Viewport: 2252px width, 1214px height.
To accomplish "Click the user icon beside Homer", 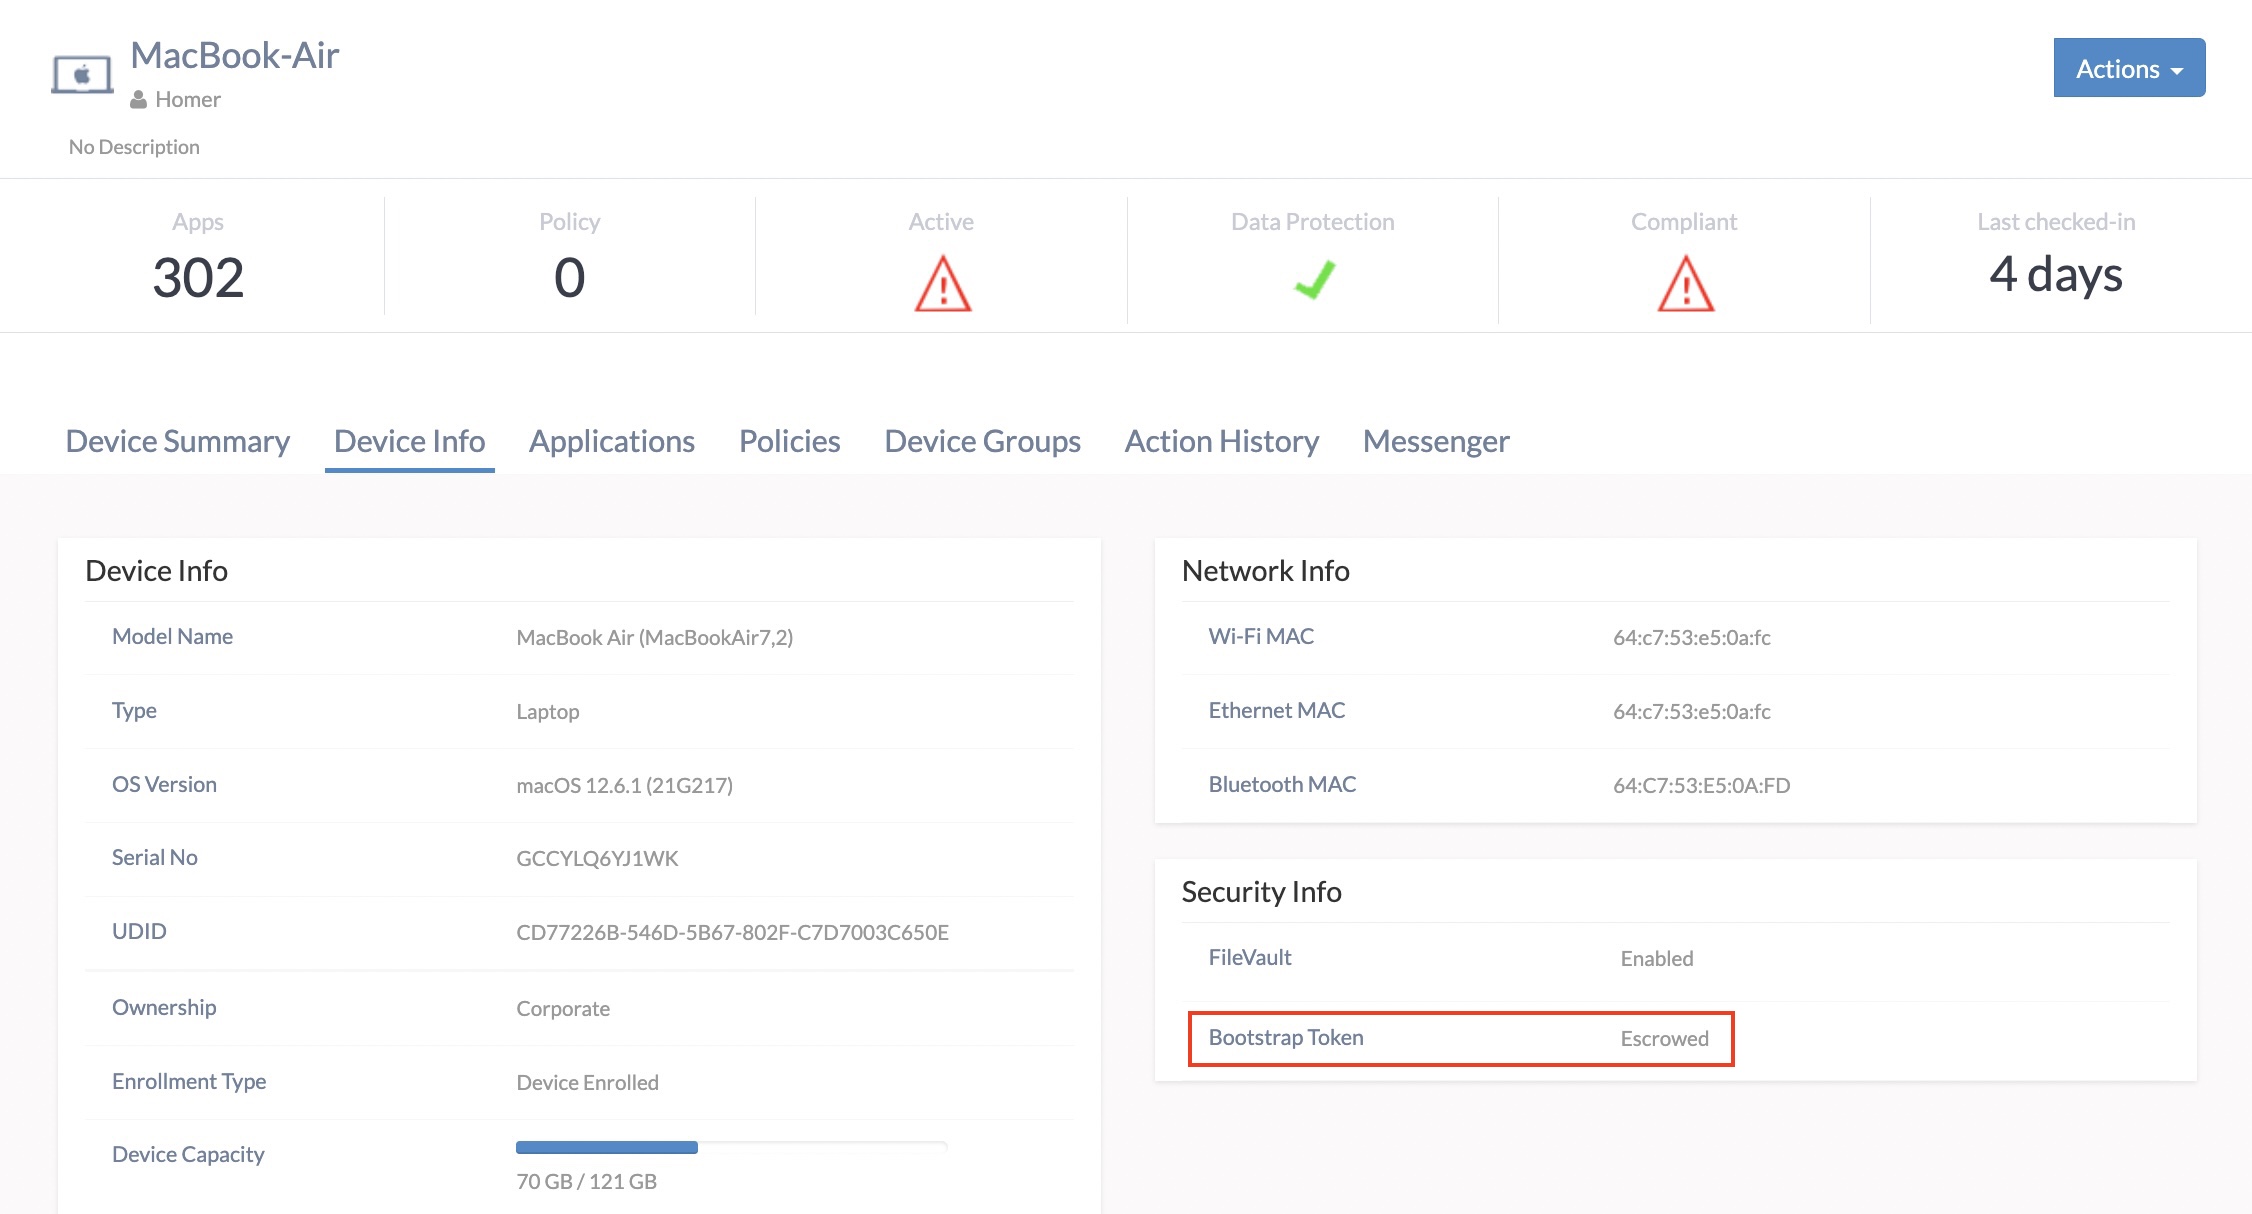I will point(139,100).
